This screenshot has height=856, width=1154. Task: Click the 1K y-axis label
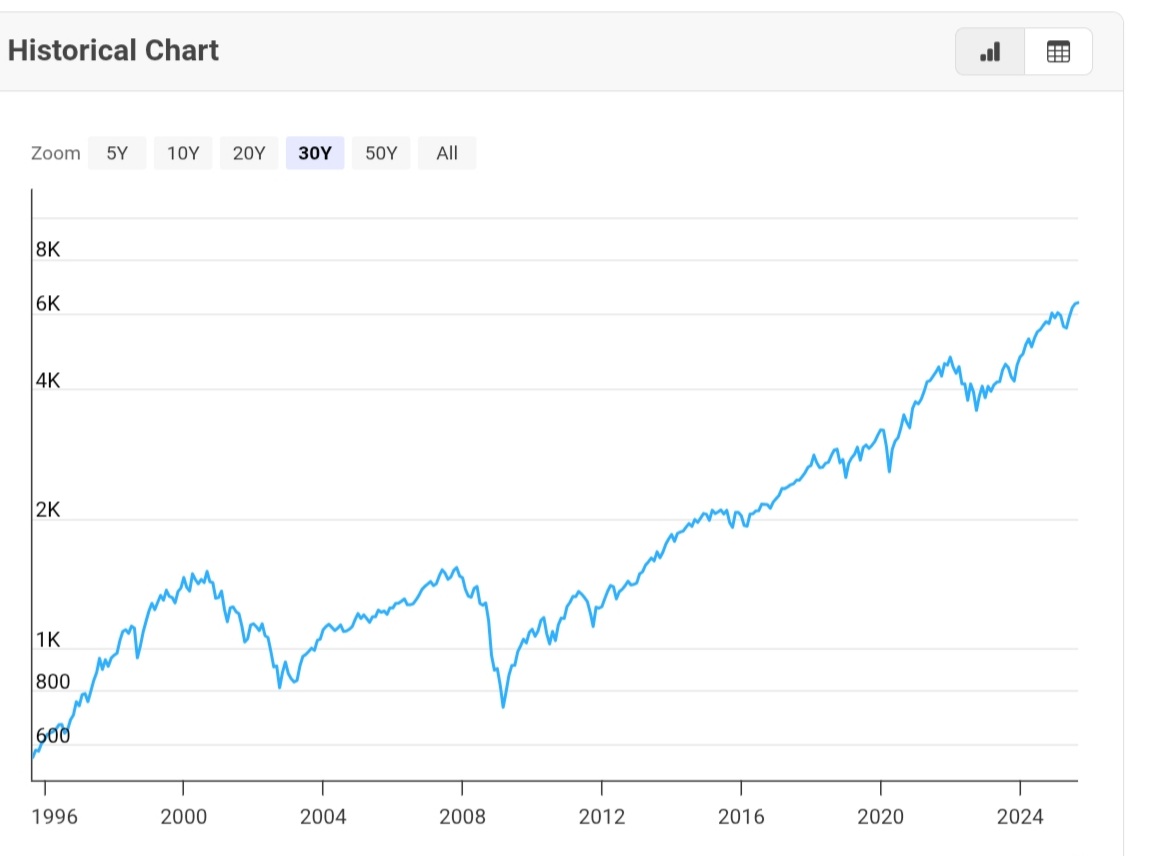click(x=48, y=640)
